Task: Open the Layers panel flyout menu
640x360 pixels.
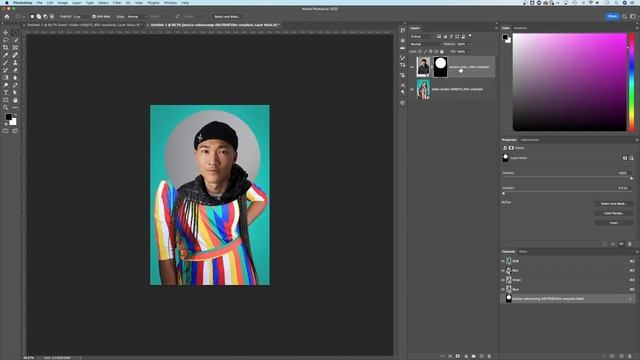Action: pos(496,28)
